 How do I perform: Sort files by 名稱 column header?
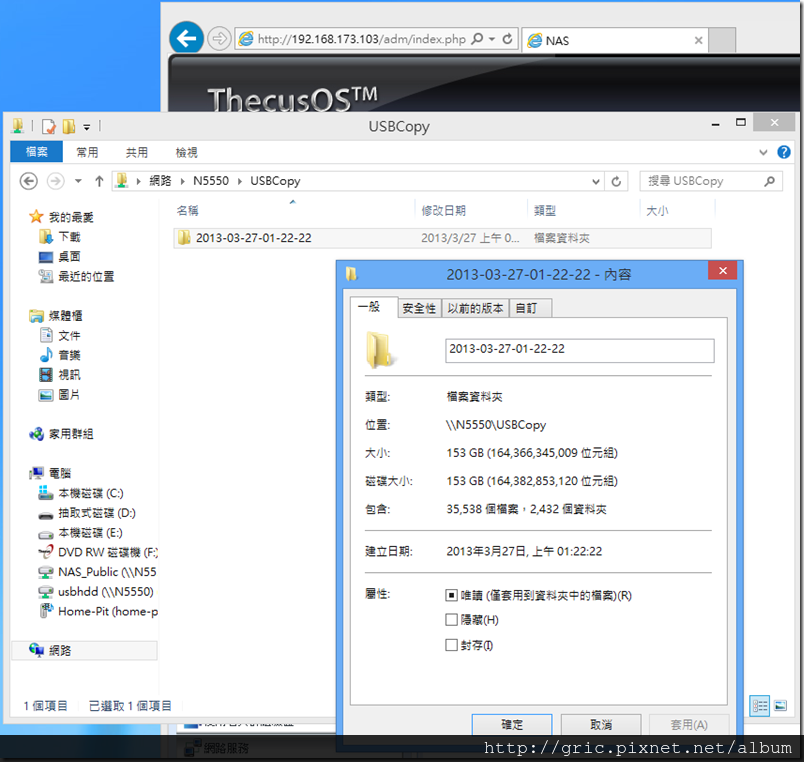(188, 210)
